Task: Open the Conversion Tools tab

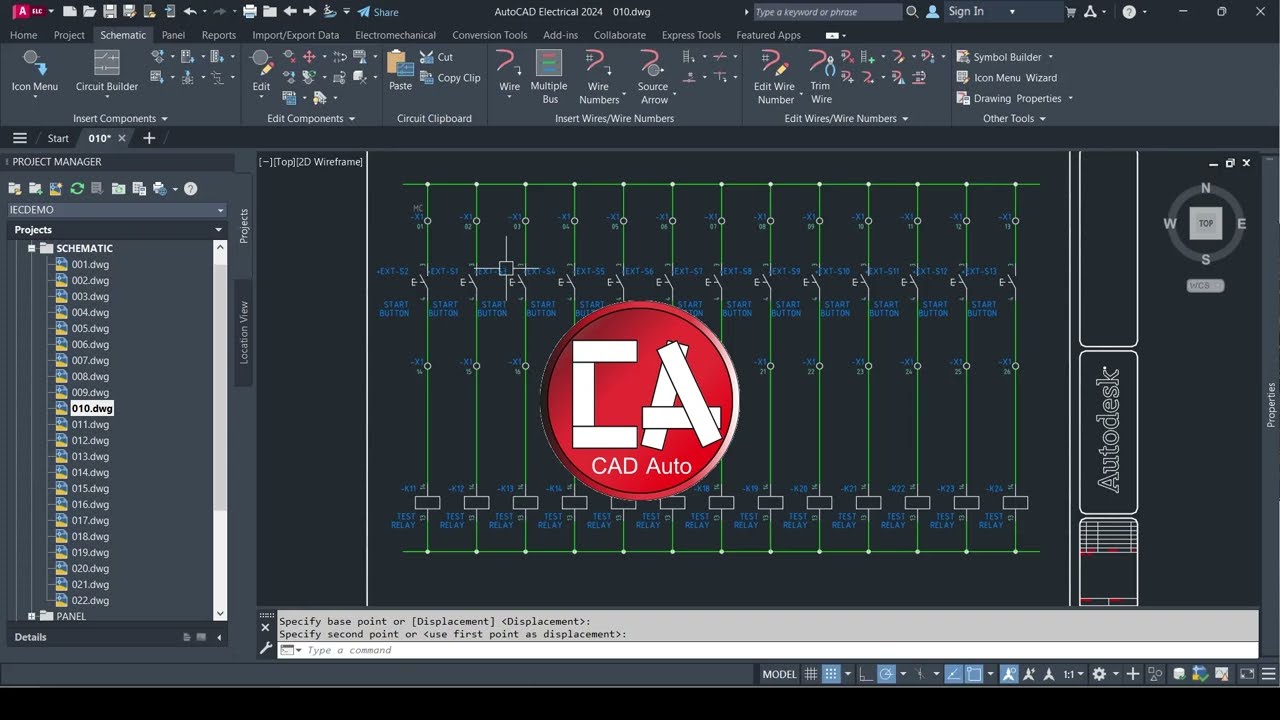Action: pyautogui.click(x=490, y=35)
